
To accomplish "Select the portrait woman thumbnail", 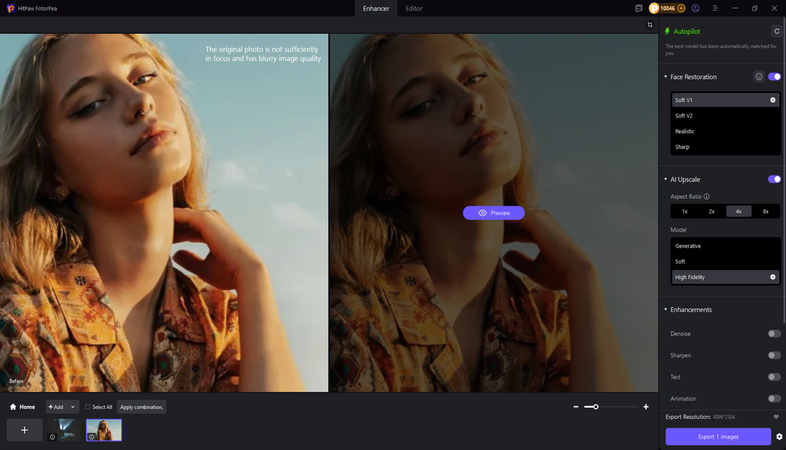I will [x=104, y=430].
